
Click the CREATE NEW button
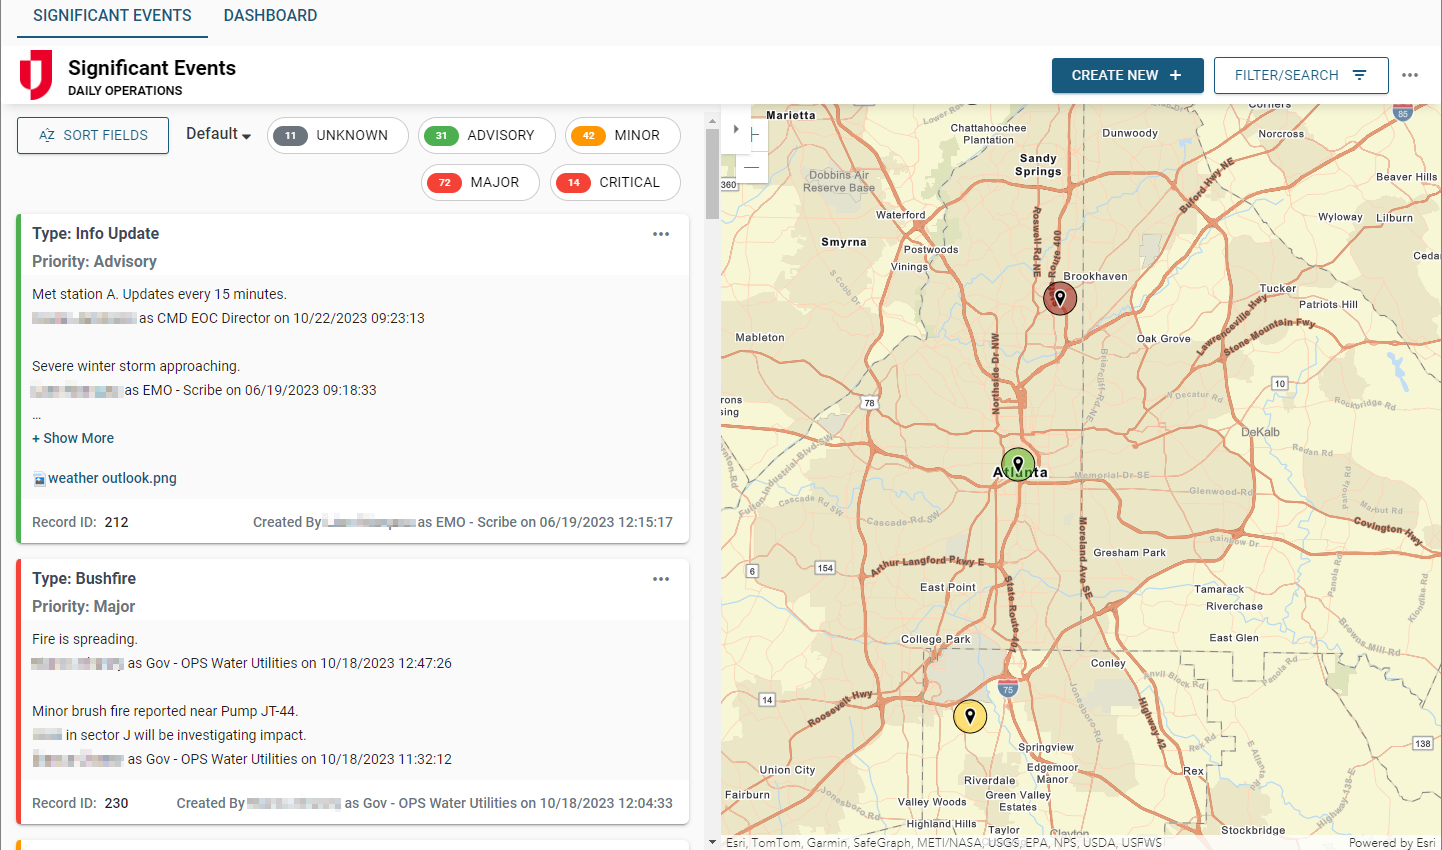point(1127,75)
